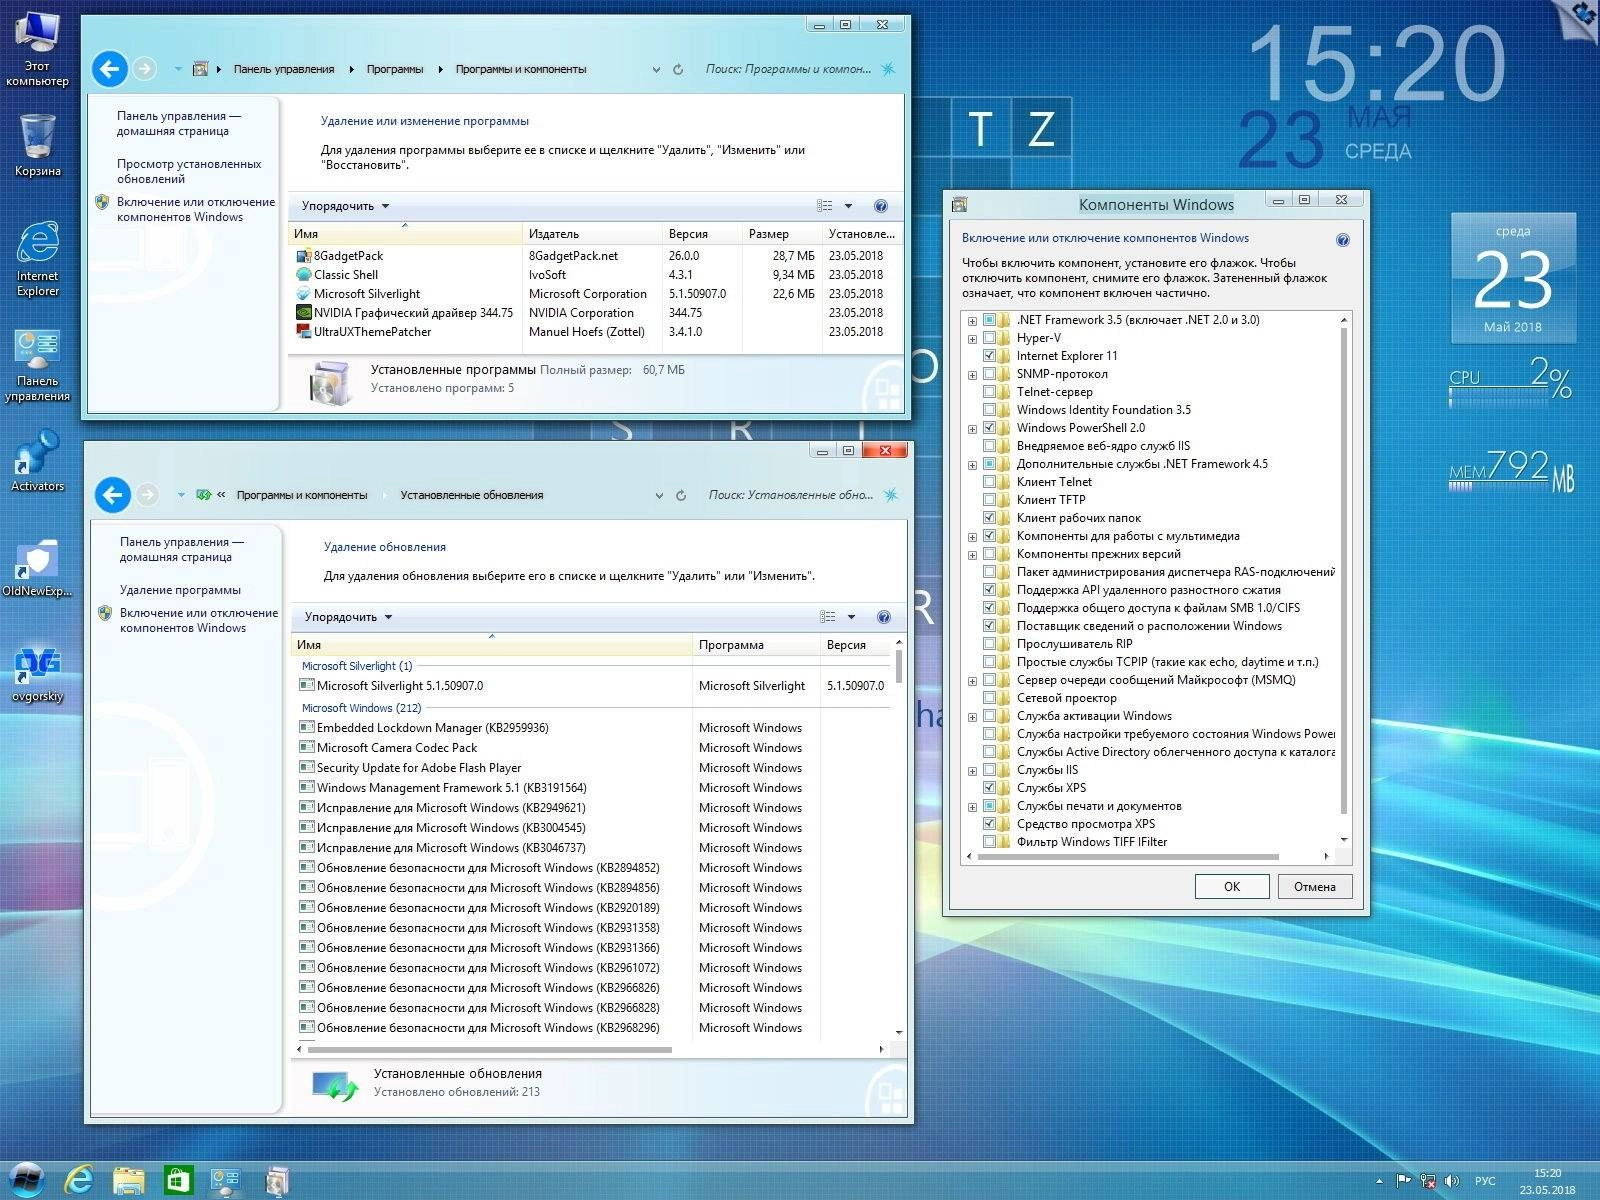This screenshot has height=1200, width=1600.
Task: Open the OldNewExp desktop shortcut
Action: click(x=37, y=568)
